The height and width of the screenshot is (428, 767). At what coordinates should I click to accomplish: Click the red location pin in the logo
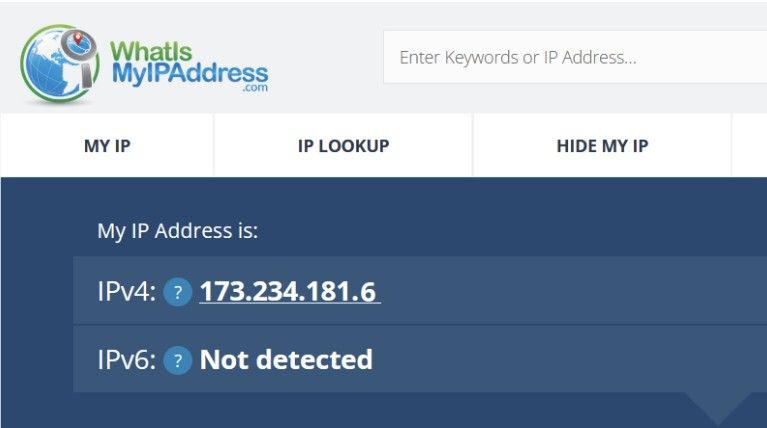78,37
